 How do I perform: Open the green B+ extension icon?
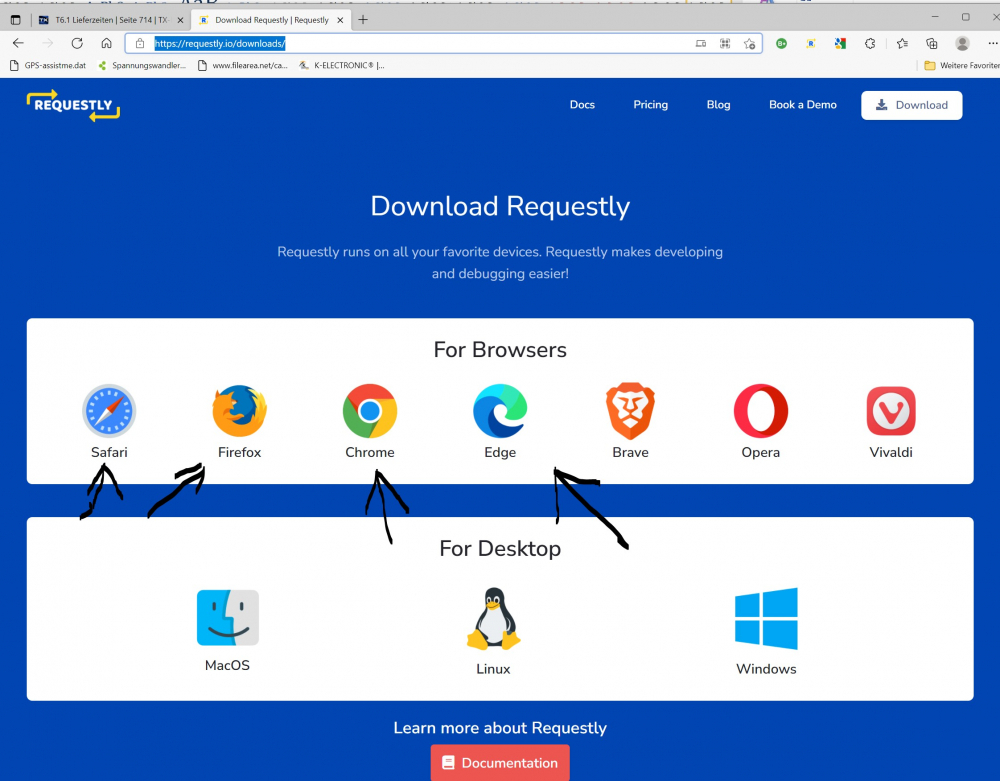click(781, 43)
